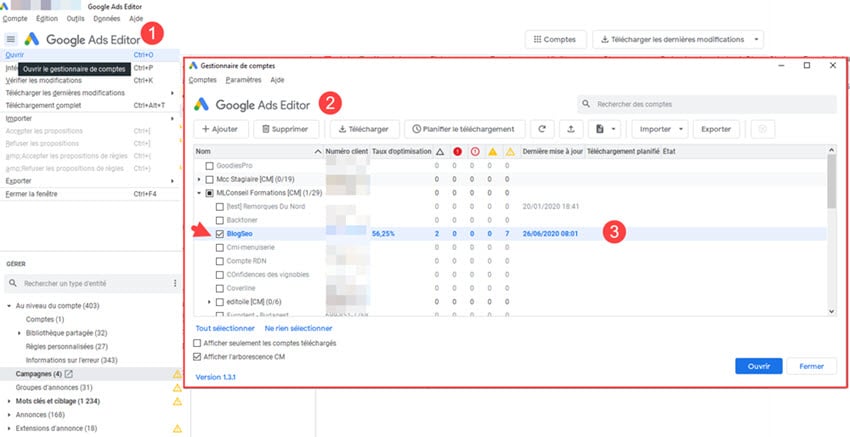Sort accounts by the Nom column header
This screenshot has height=437, width=850.
pyautogui.click(x=259, y=152)
